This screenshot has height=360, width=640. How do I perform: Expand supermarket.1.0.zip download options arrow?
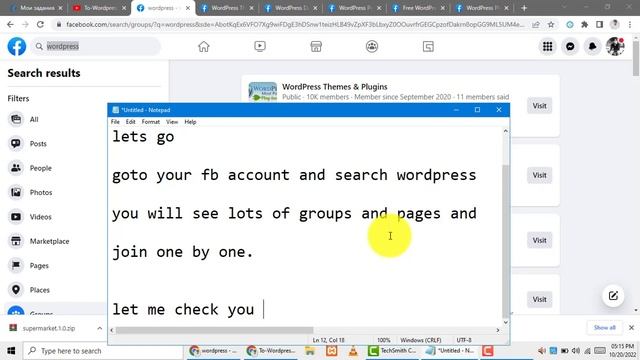(x=99, y=328)
